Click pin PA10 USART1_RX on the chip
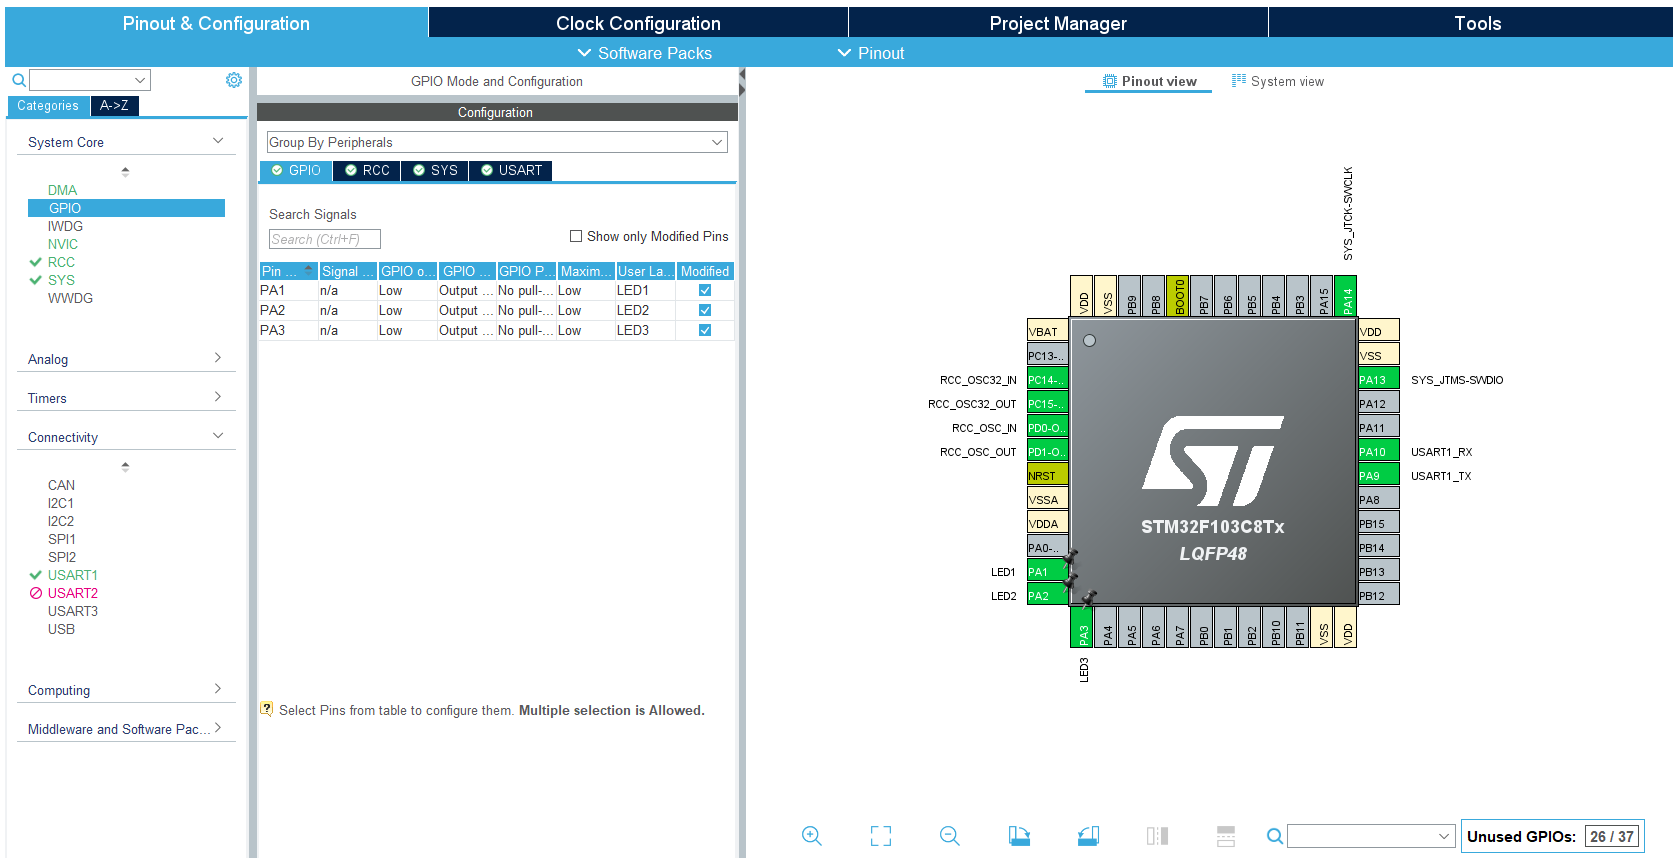 [1378, 452]
